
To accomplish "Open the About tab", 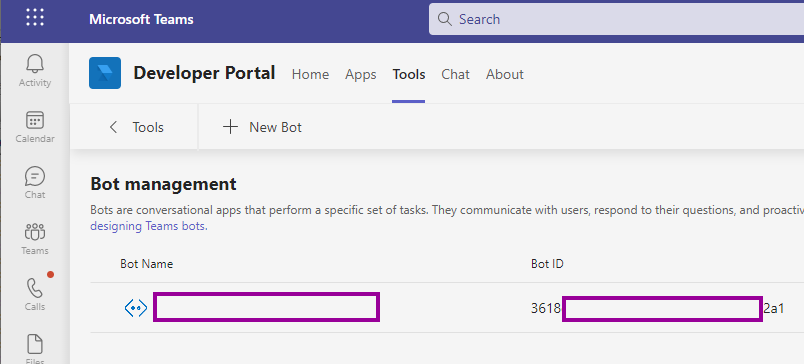I will [505, 74].
